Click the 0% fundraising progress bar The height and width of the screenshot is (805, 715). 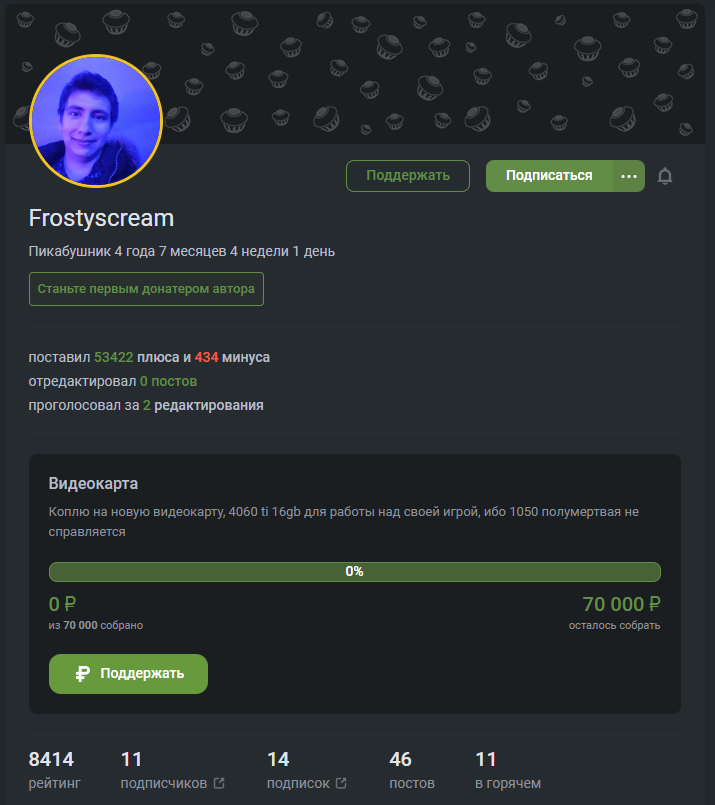pos(355,572)
